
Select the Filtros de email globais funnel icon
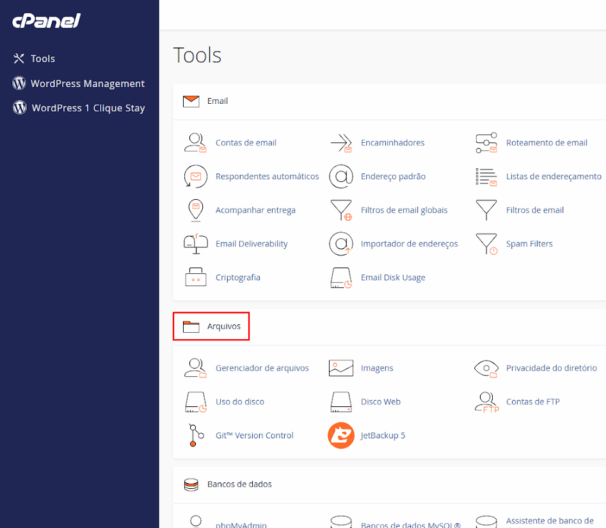pos(342,210)
